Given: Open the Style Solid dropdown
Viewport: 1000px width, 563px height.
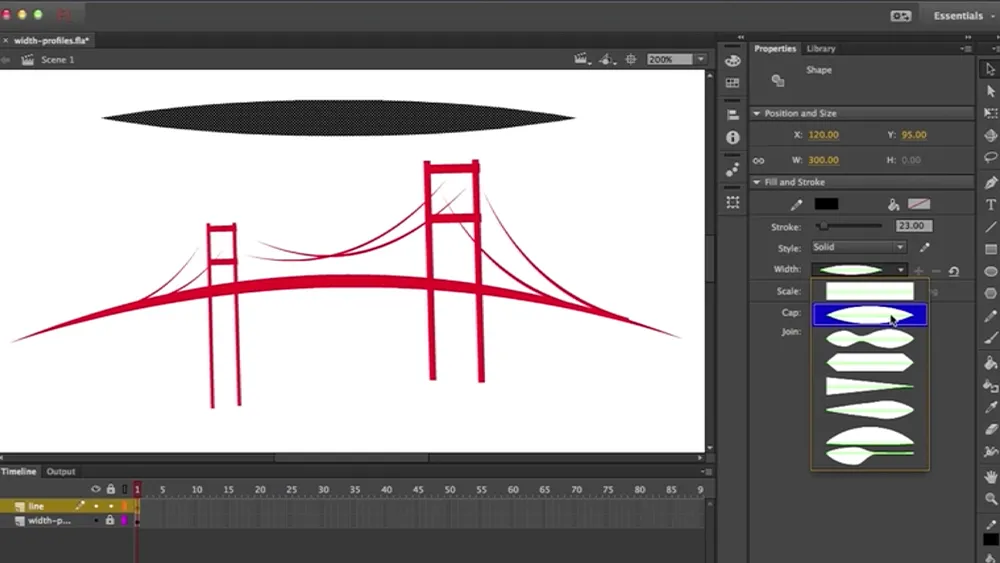Looking at the screenshot, I should tap(858, 247).
